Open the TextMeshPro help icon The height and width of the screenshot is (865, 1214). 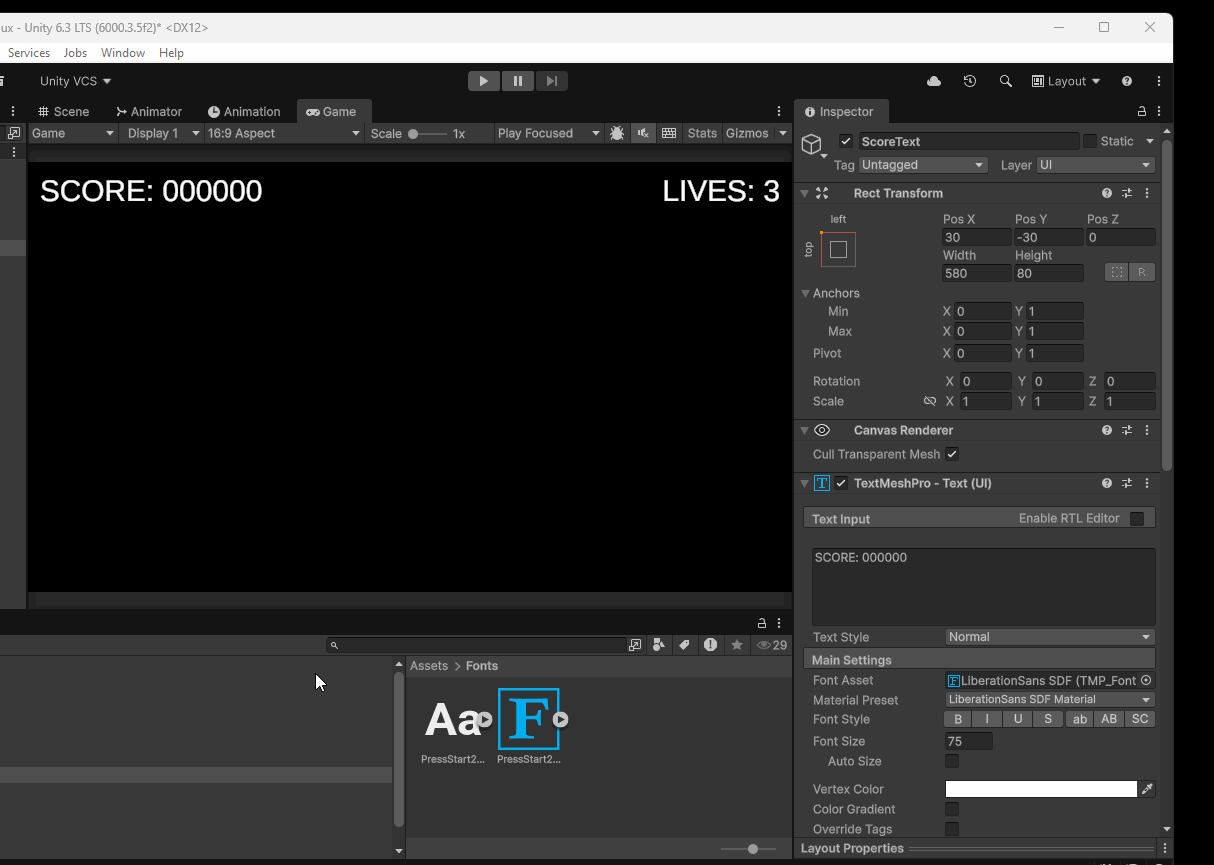1107,483
